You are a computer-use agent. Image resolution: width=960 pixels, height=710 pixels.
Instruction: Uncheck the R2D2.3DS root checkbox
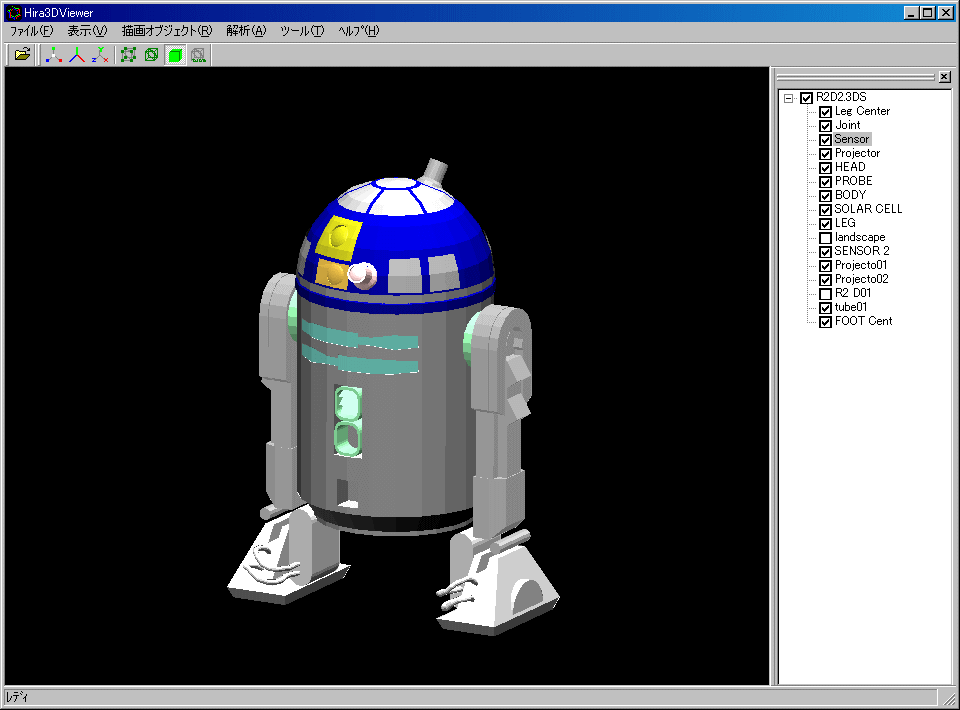[x=806, y=98]
